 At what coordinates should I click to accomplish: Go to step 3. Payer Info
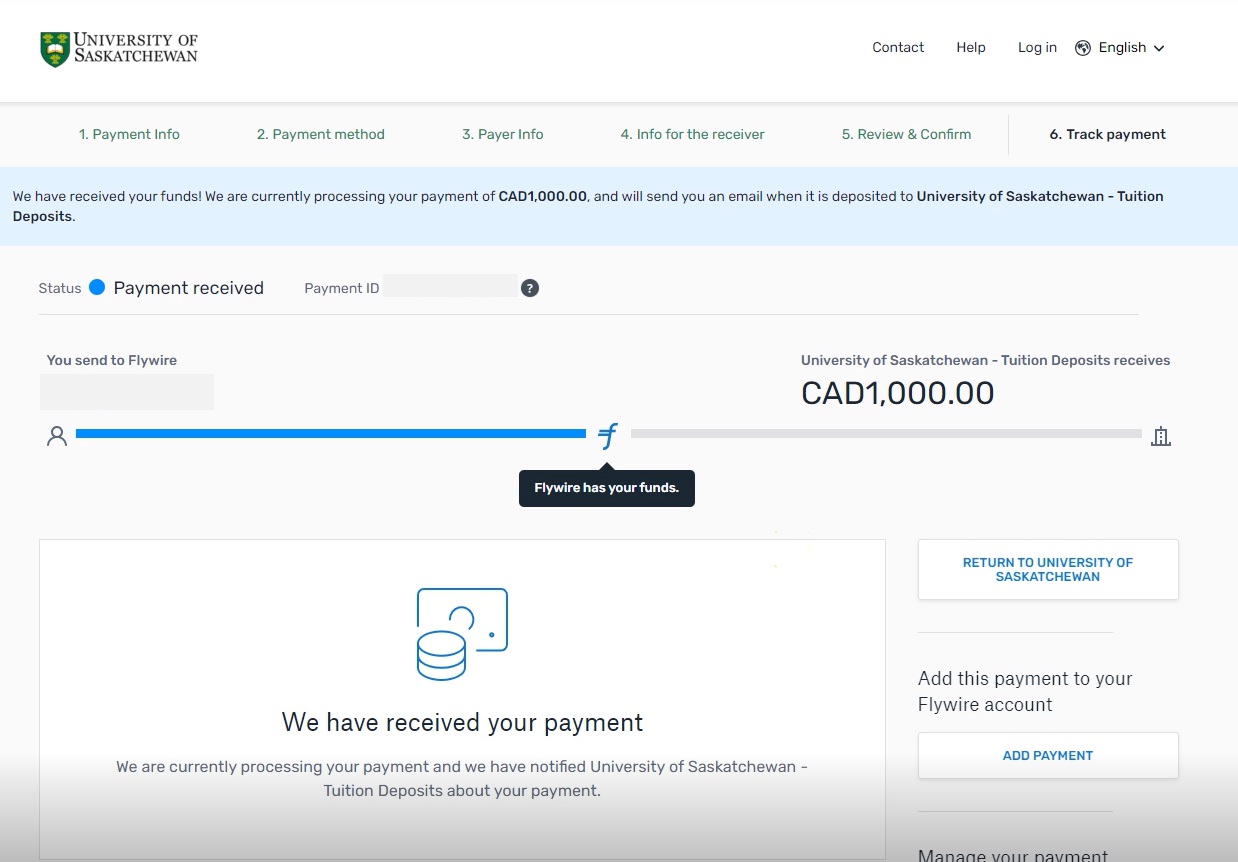click(x=502, y=134)
